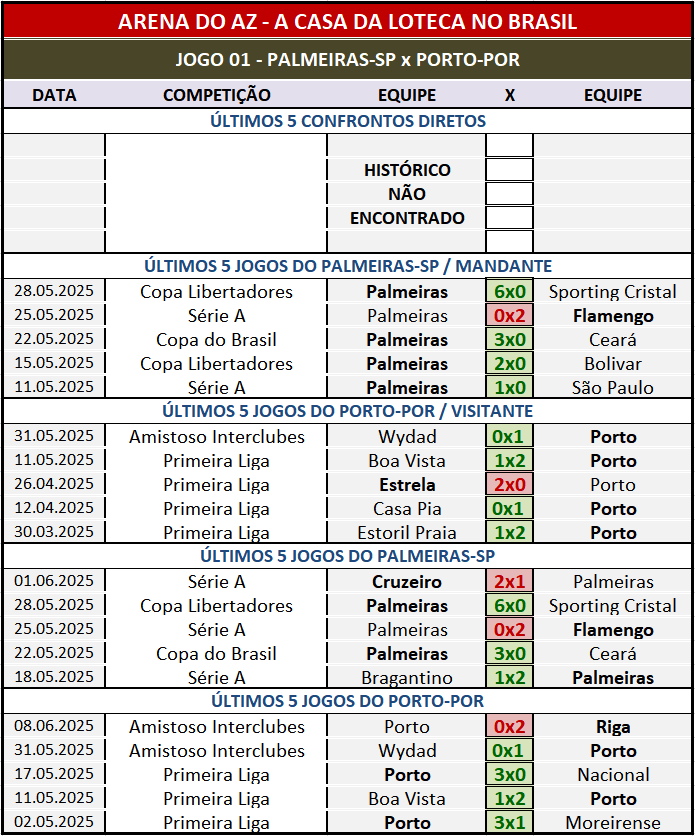Select the HISTÓRICO NÃO ENCONTRADO message
Viewport: 695px width, 836px height.
[407, 194]
